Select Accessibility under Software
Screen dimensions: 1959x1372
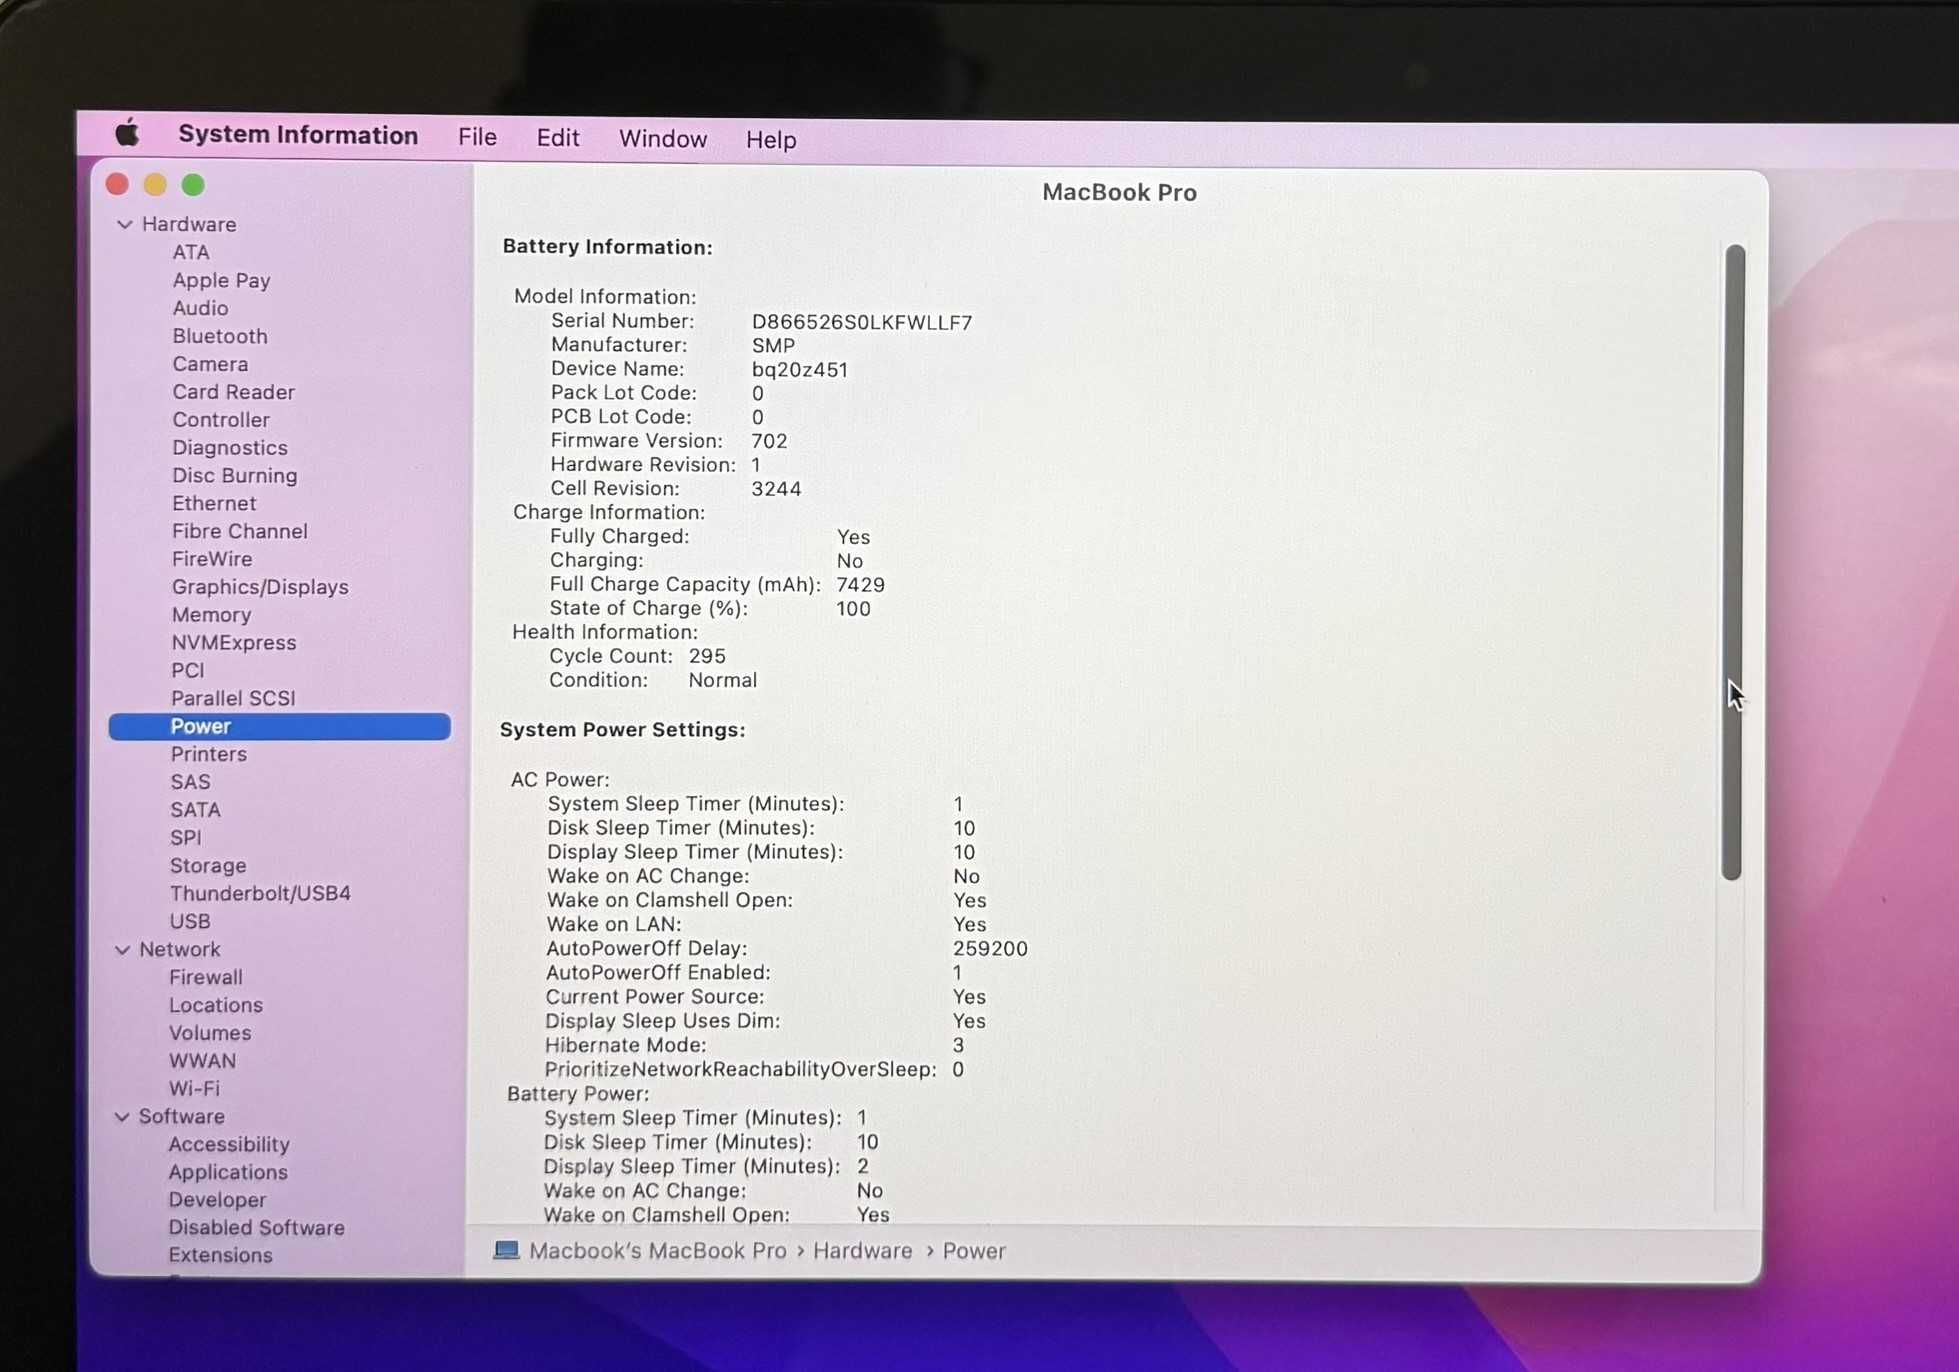tap(229, 1144)
